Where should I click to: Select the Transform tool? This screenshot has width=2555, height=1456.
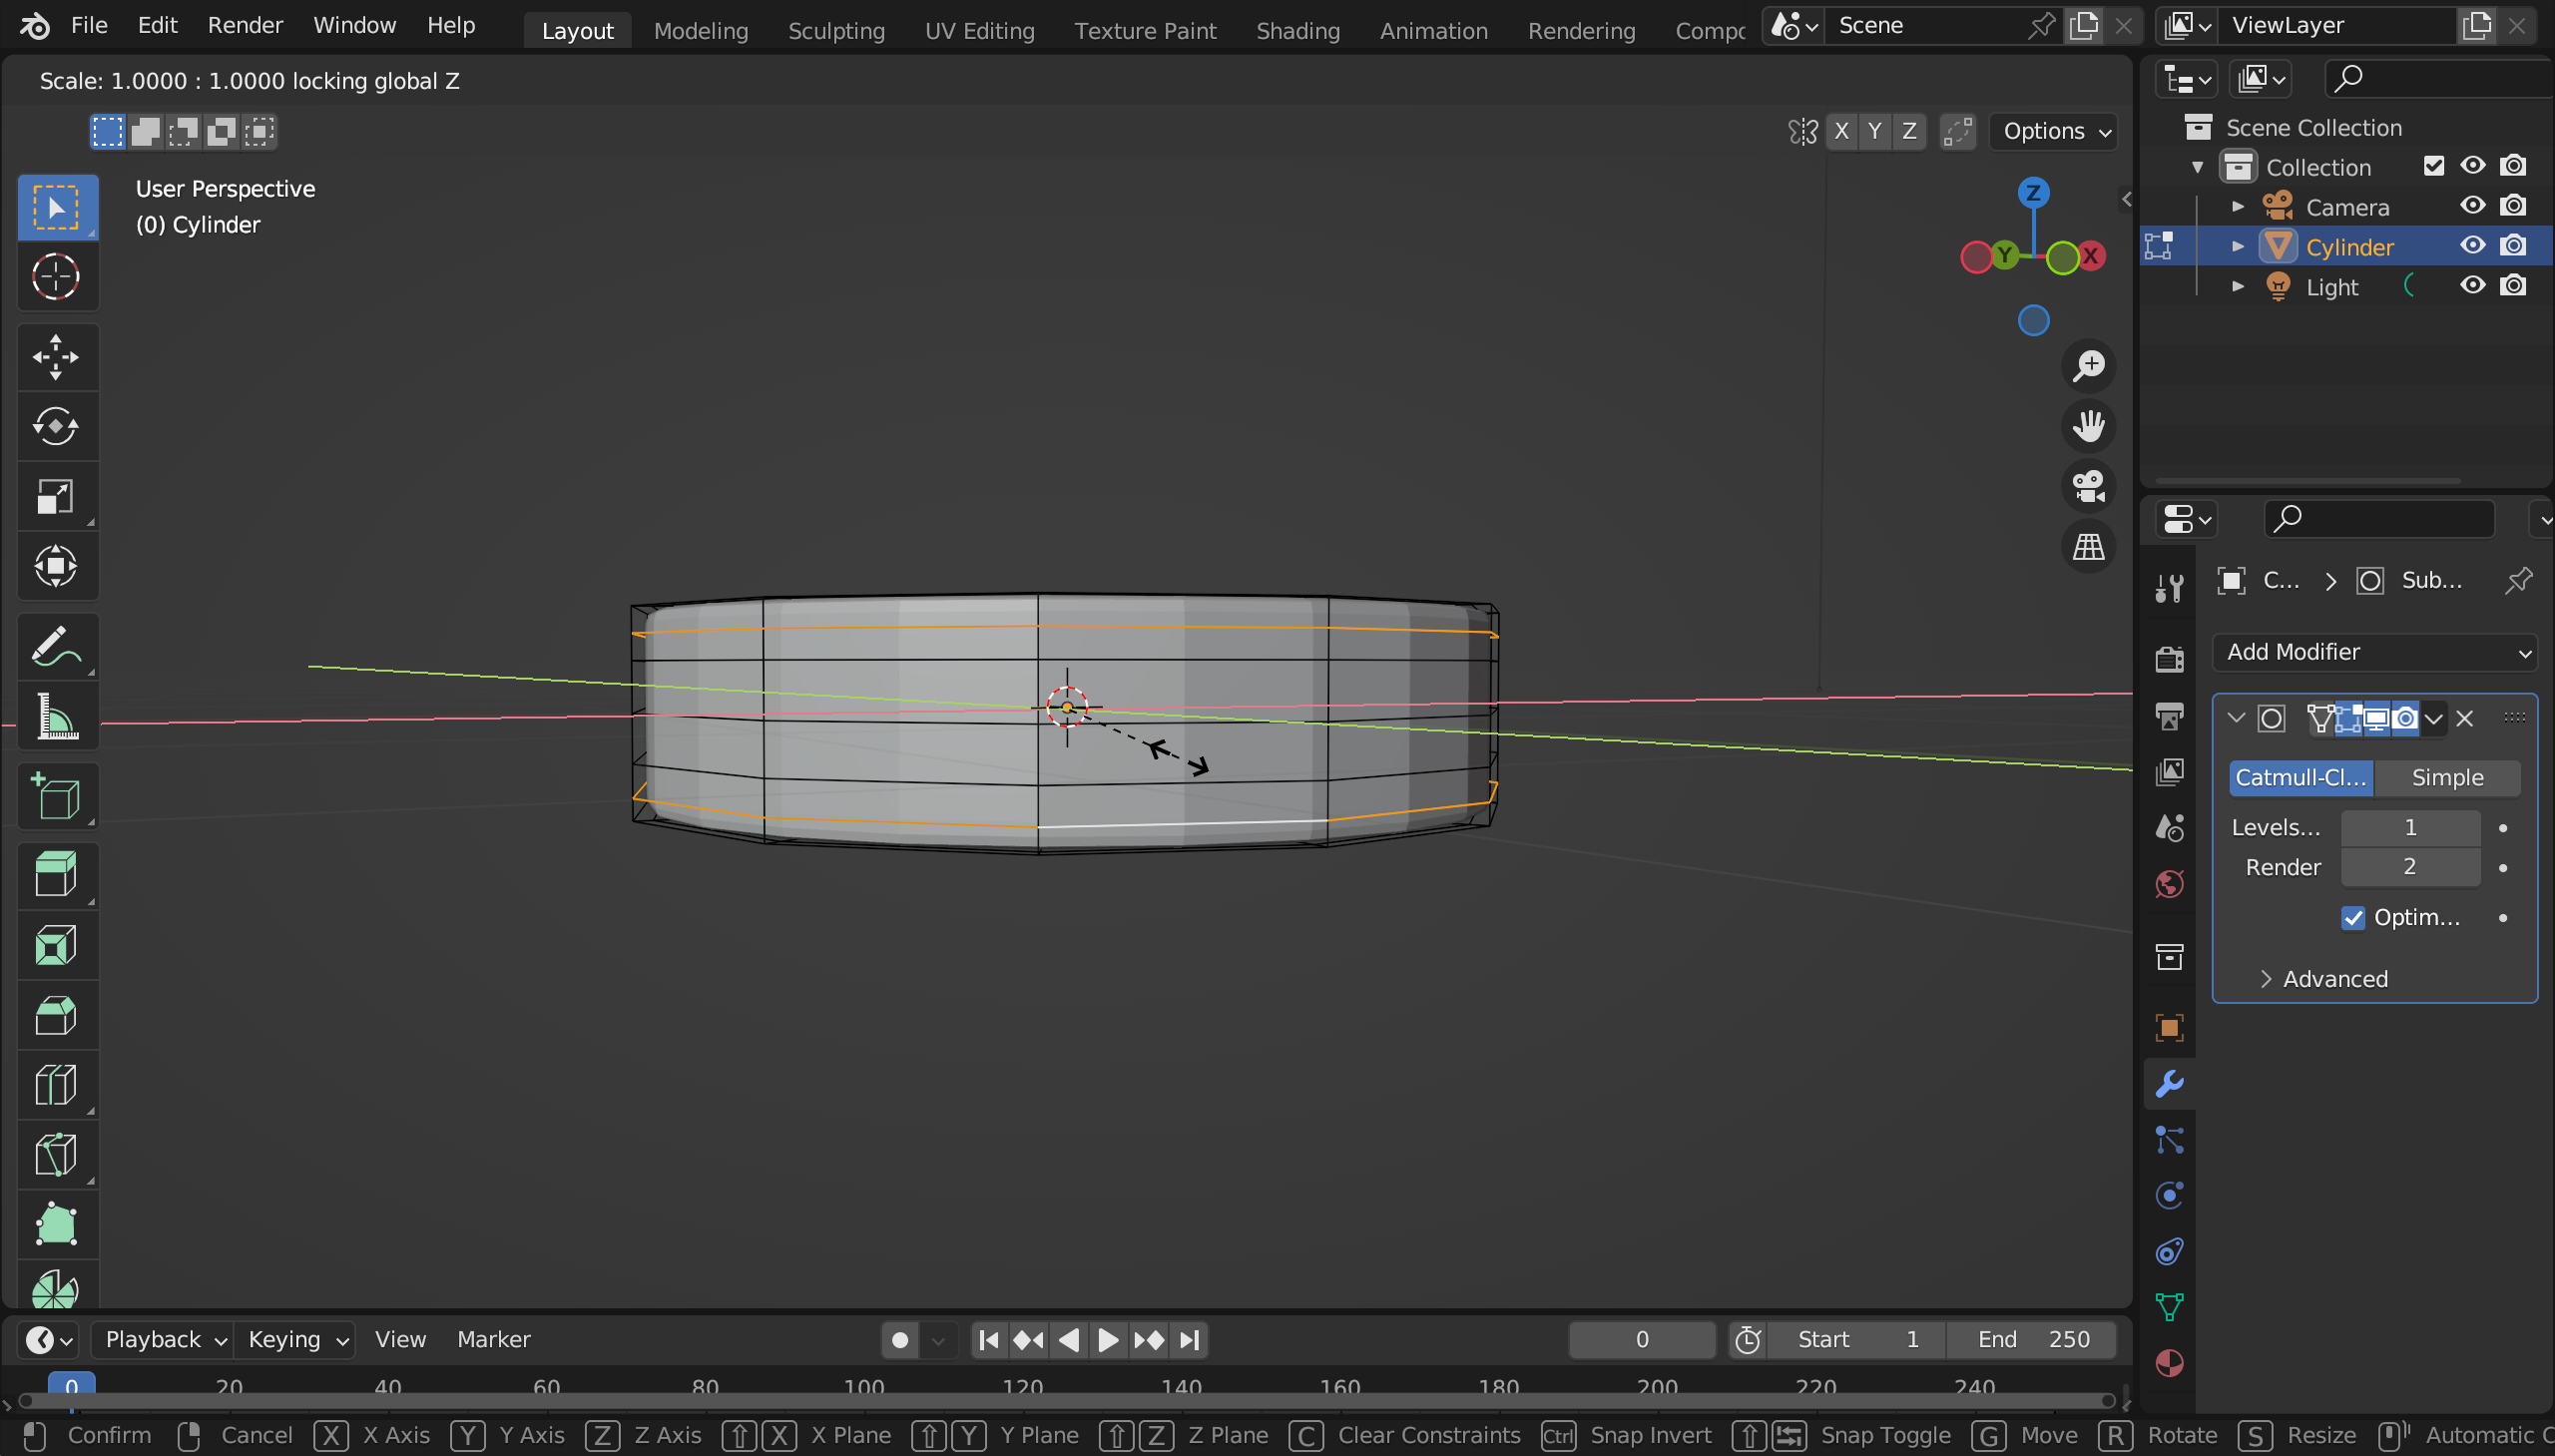[57, 567]
